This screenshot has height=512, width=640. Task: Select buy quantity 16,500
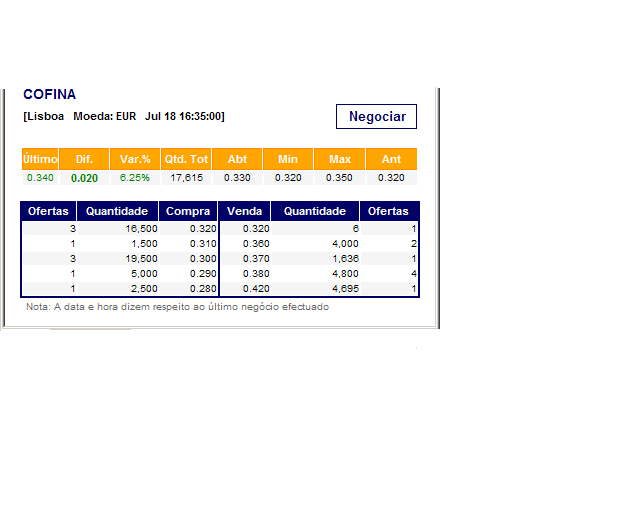coord(141,229)
